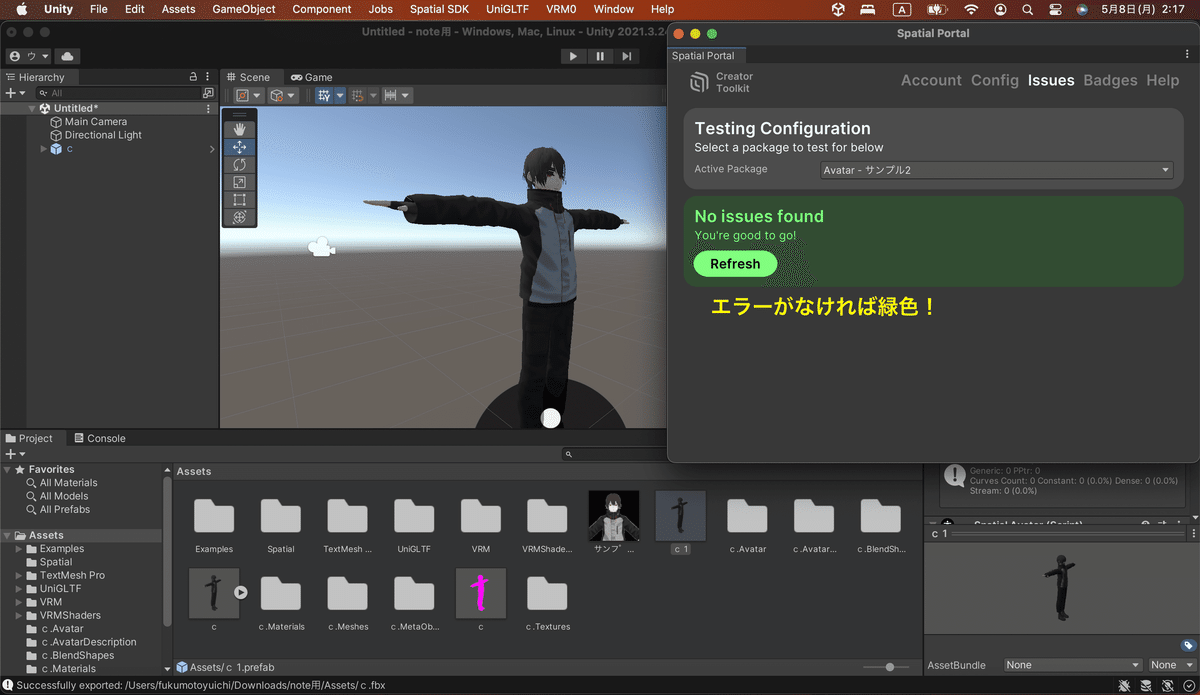This screenshot has height=695, width=1200.
Task: Open the GameObject menu
Action: point(244,9)
